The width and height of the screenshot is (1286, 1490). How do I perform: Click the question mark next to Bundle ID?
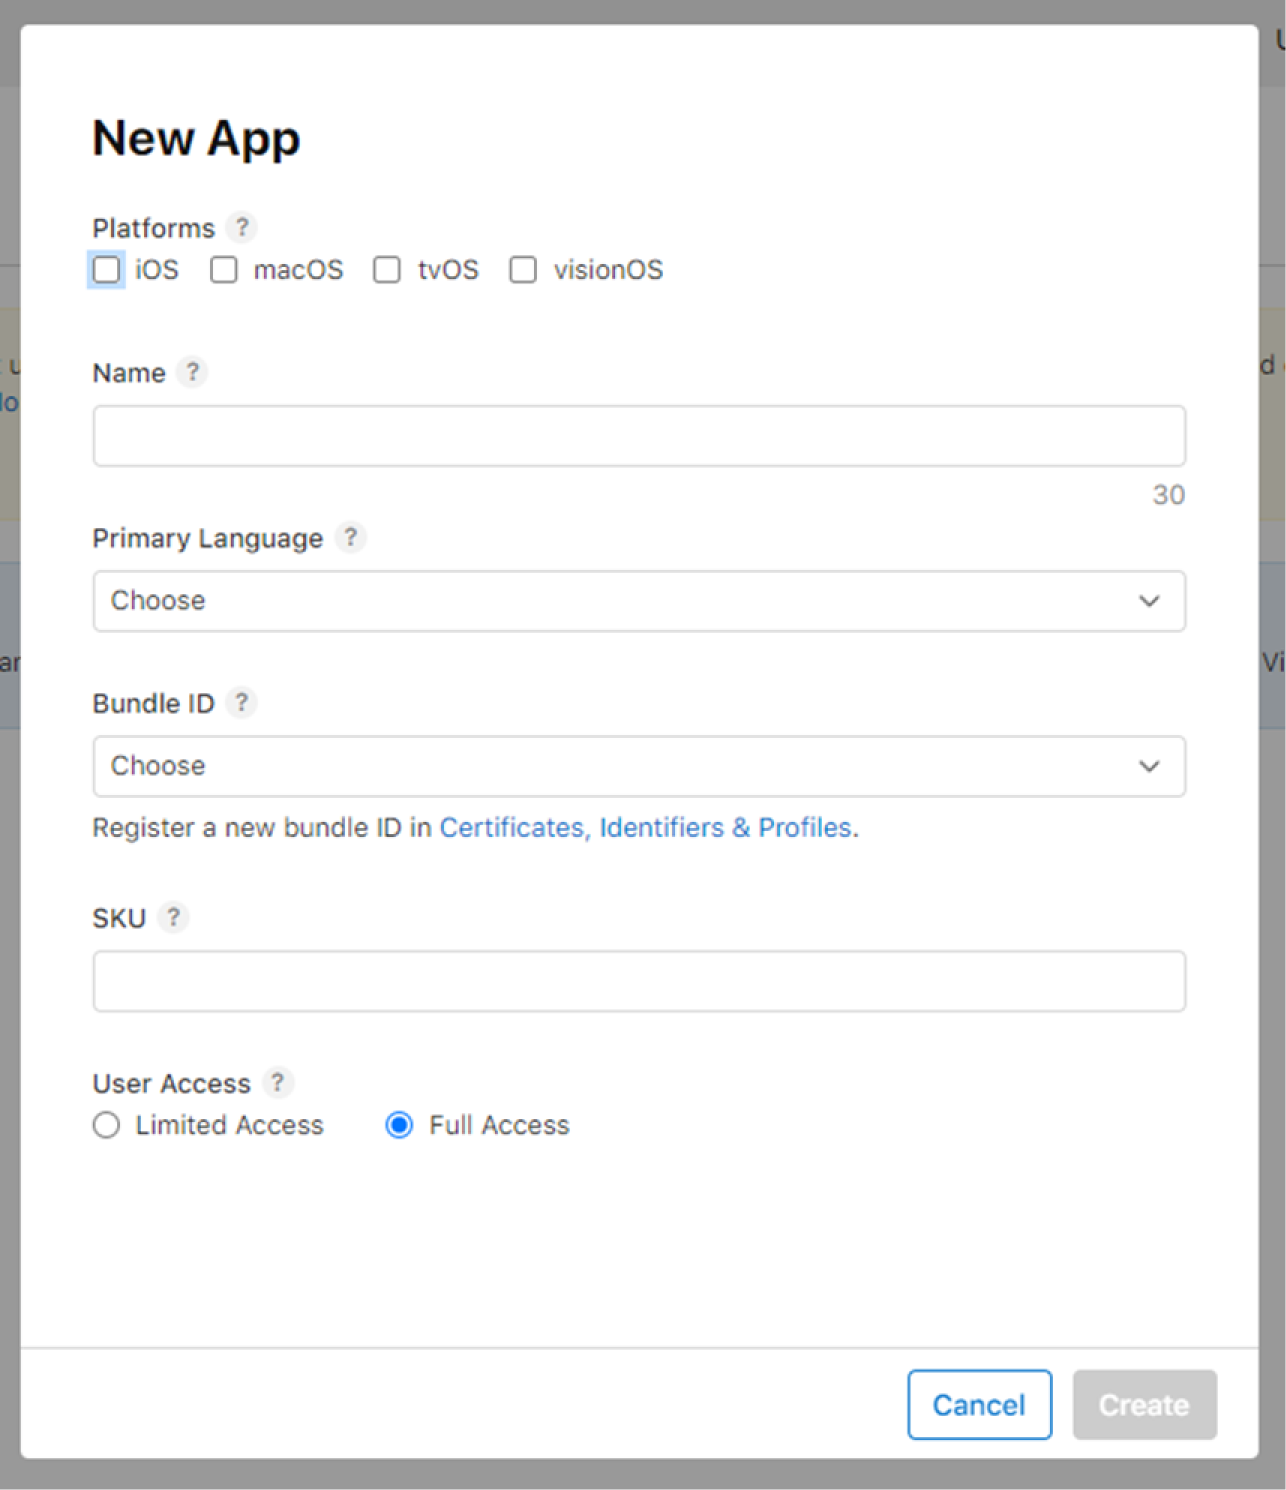pyautogui.click(x=241, y=703)
